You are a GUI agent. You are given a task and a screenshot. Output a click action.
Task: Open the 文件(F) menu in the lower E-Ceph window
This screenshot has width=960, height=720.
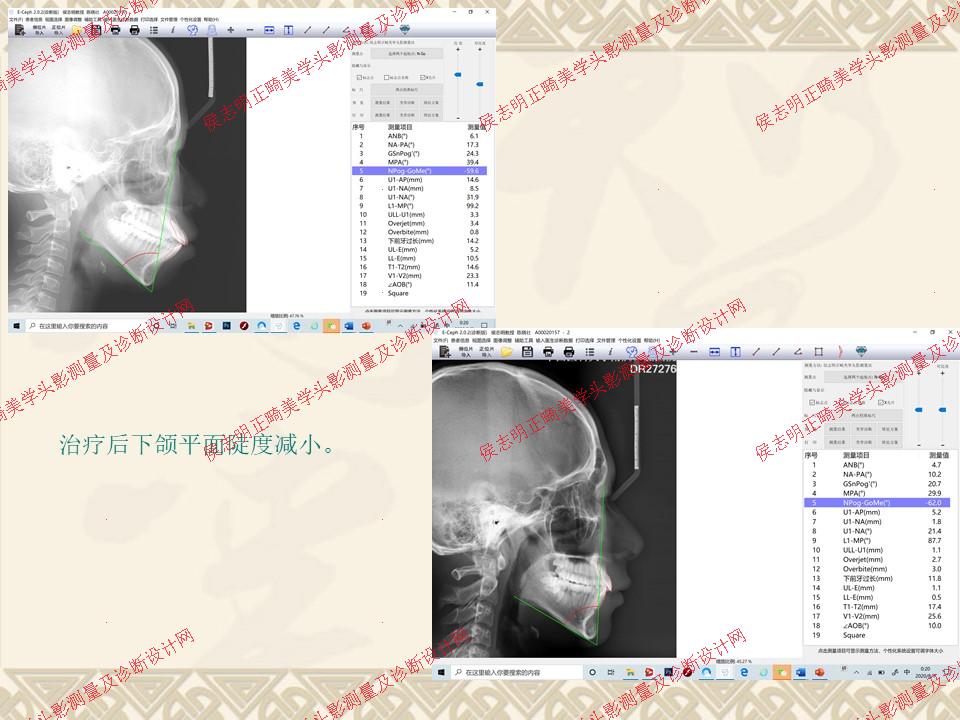[x=441, y=340]
